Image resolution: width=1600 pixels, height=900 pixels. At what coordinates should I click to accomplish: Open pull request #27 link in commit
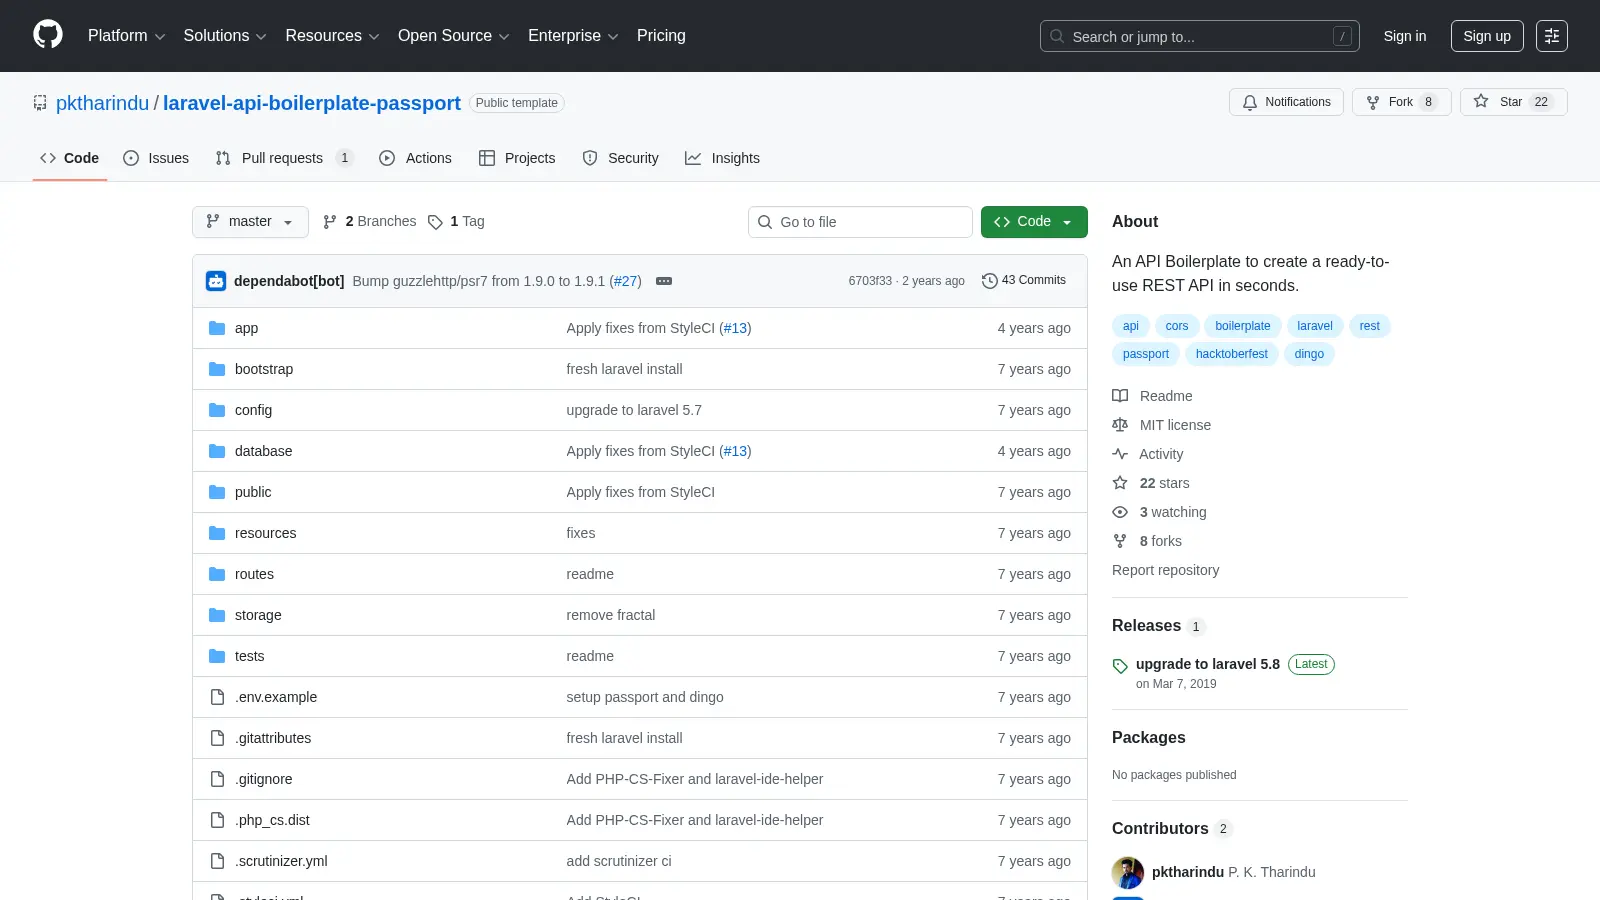point(626,281)
